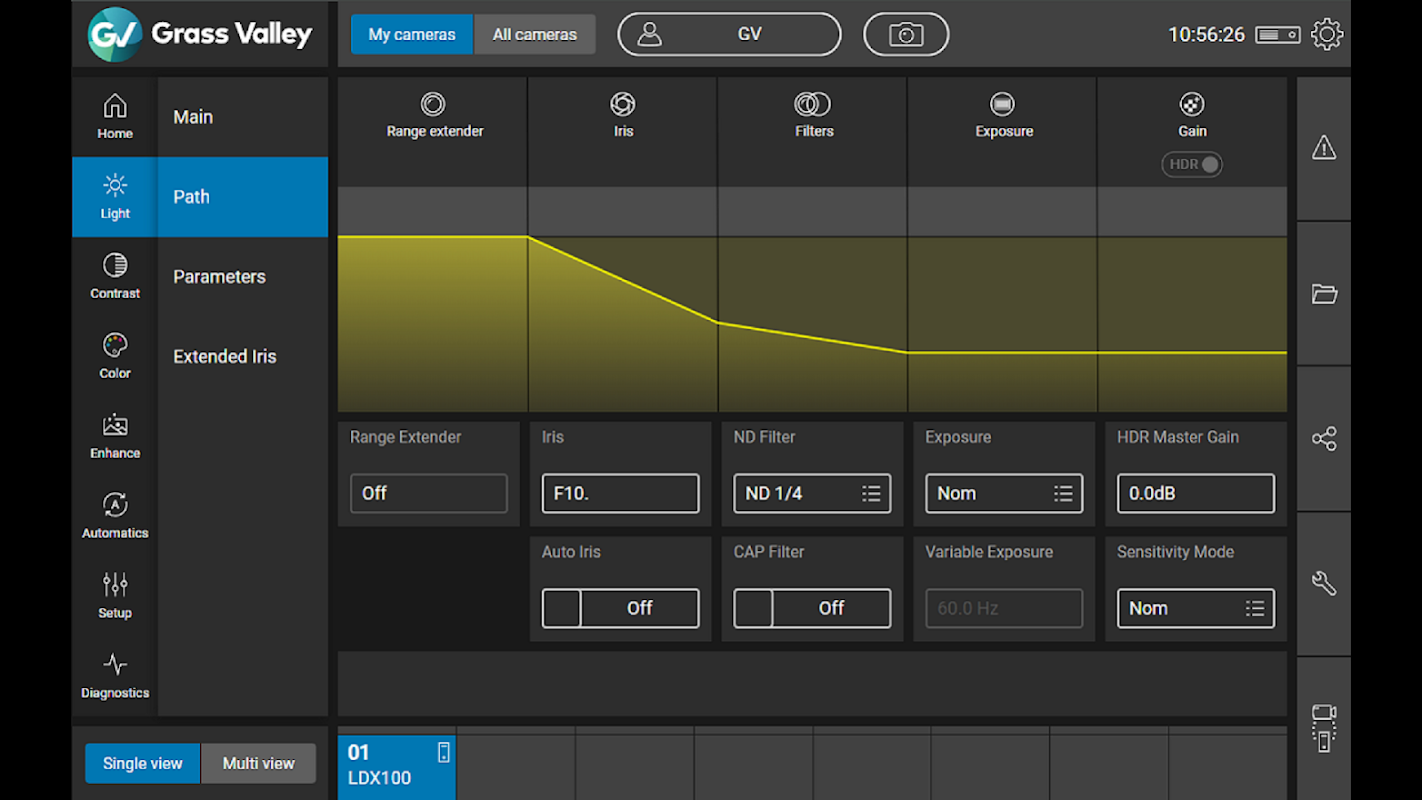Screen dimensions: 1422x800
Task: Expand the Exposure Nom dropdown
Action: click(1004, 494)
